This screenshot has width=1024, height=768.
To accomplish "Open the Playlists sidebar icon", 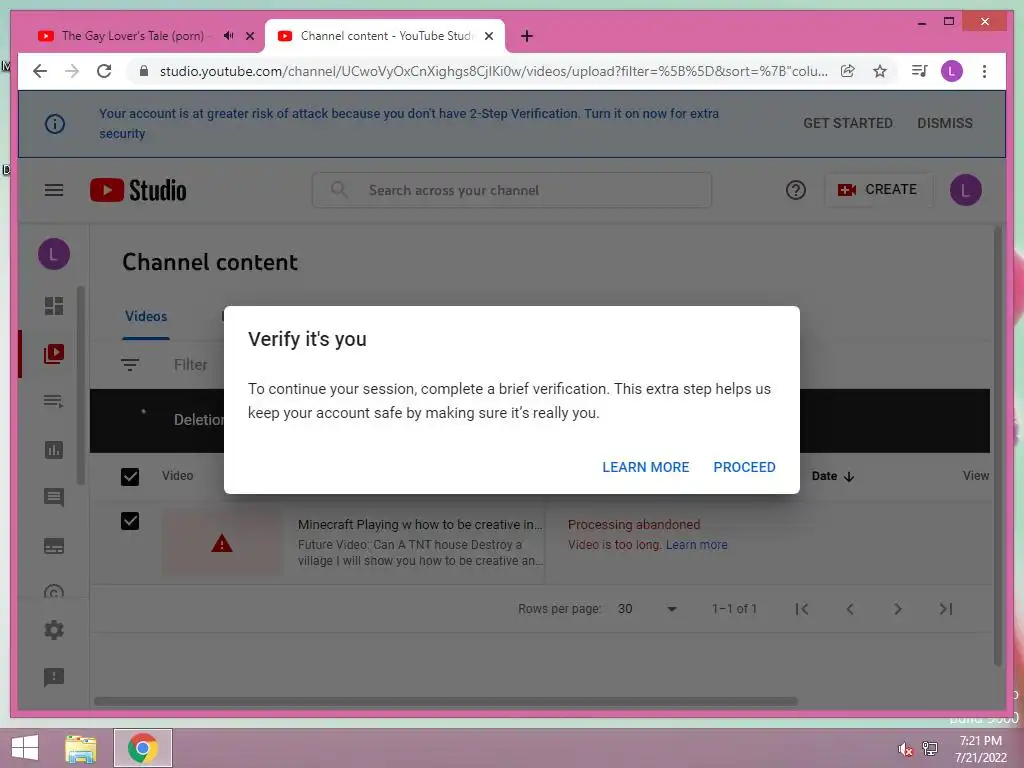I will point(54,401).
